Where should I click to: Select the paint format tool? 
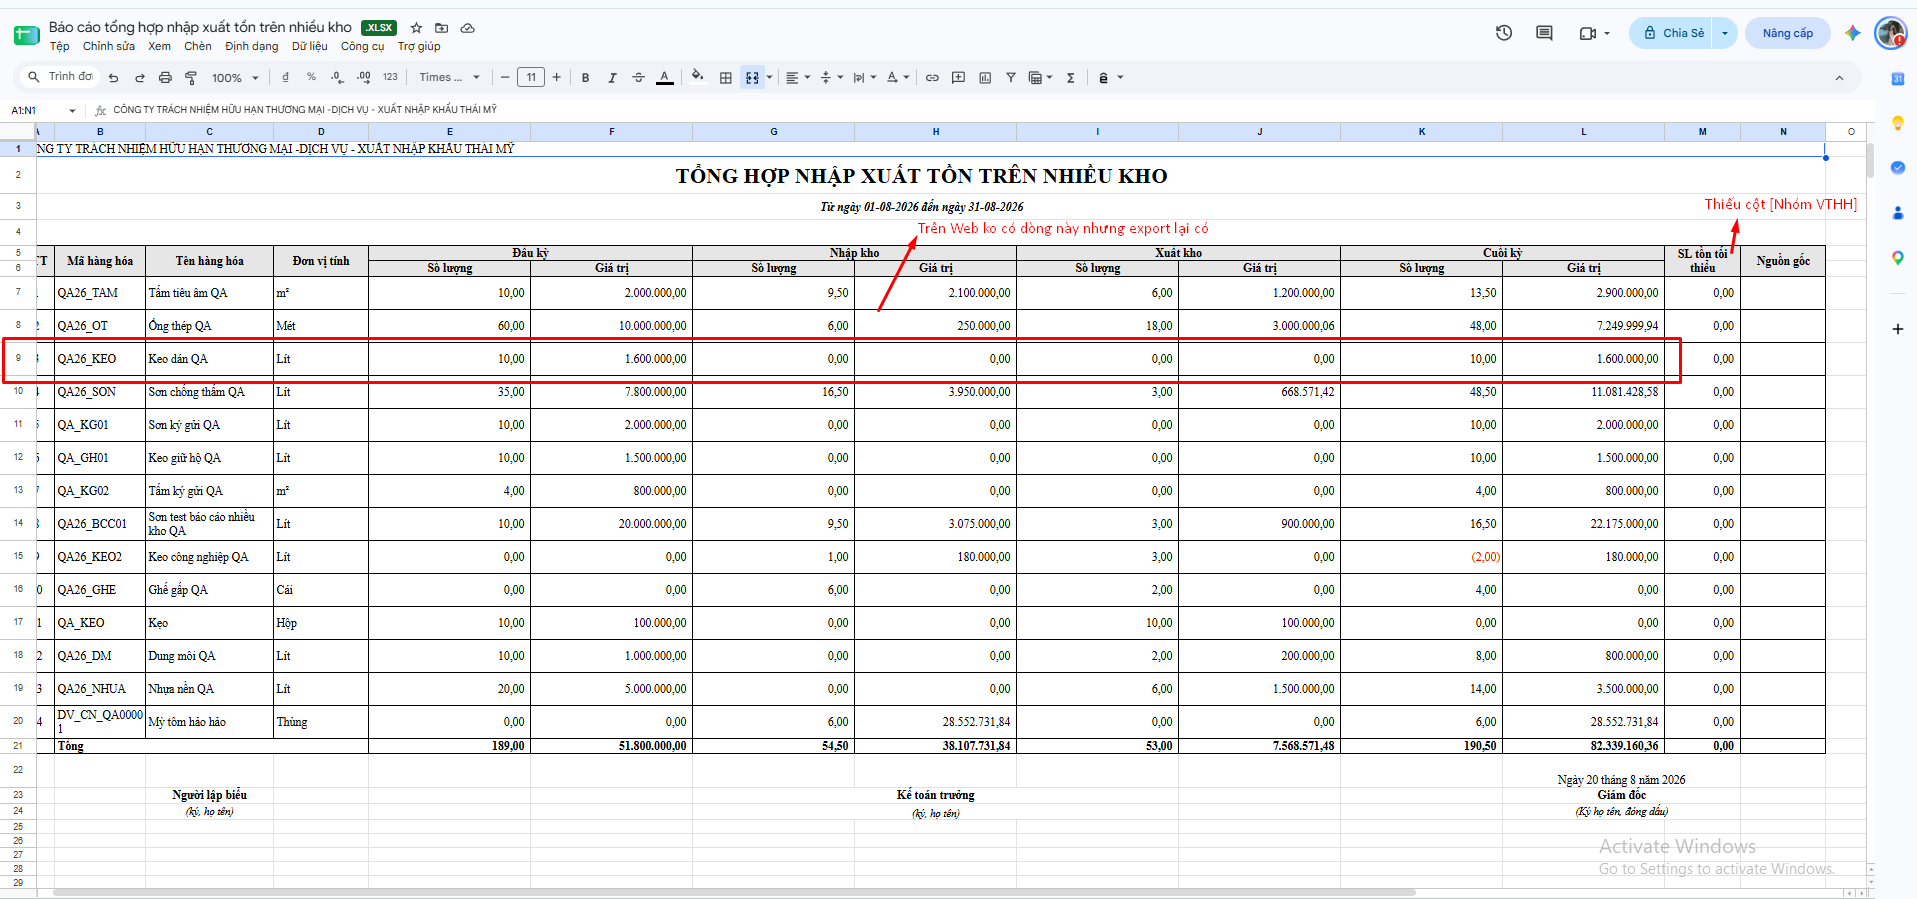click(191, 77)
